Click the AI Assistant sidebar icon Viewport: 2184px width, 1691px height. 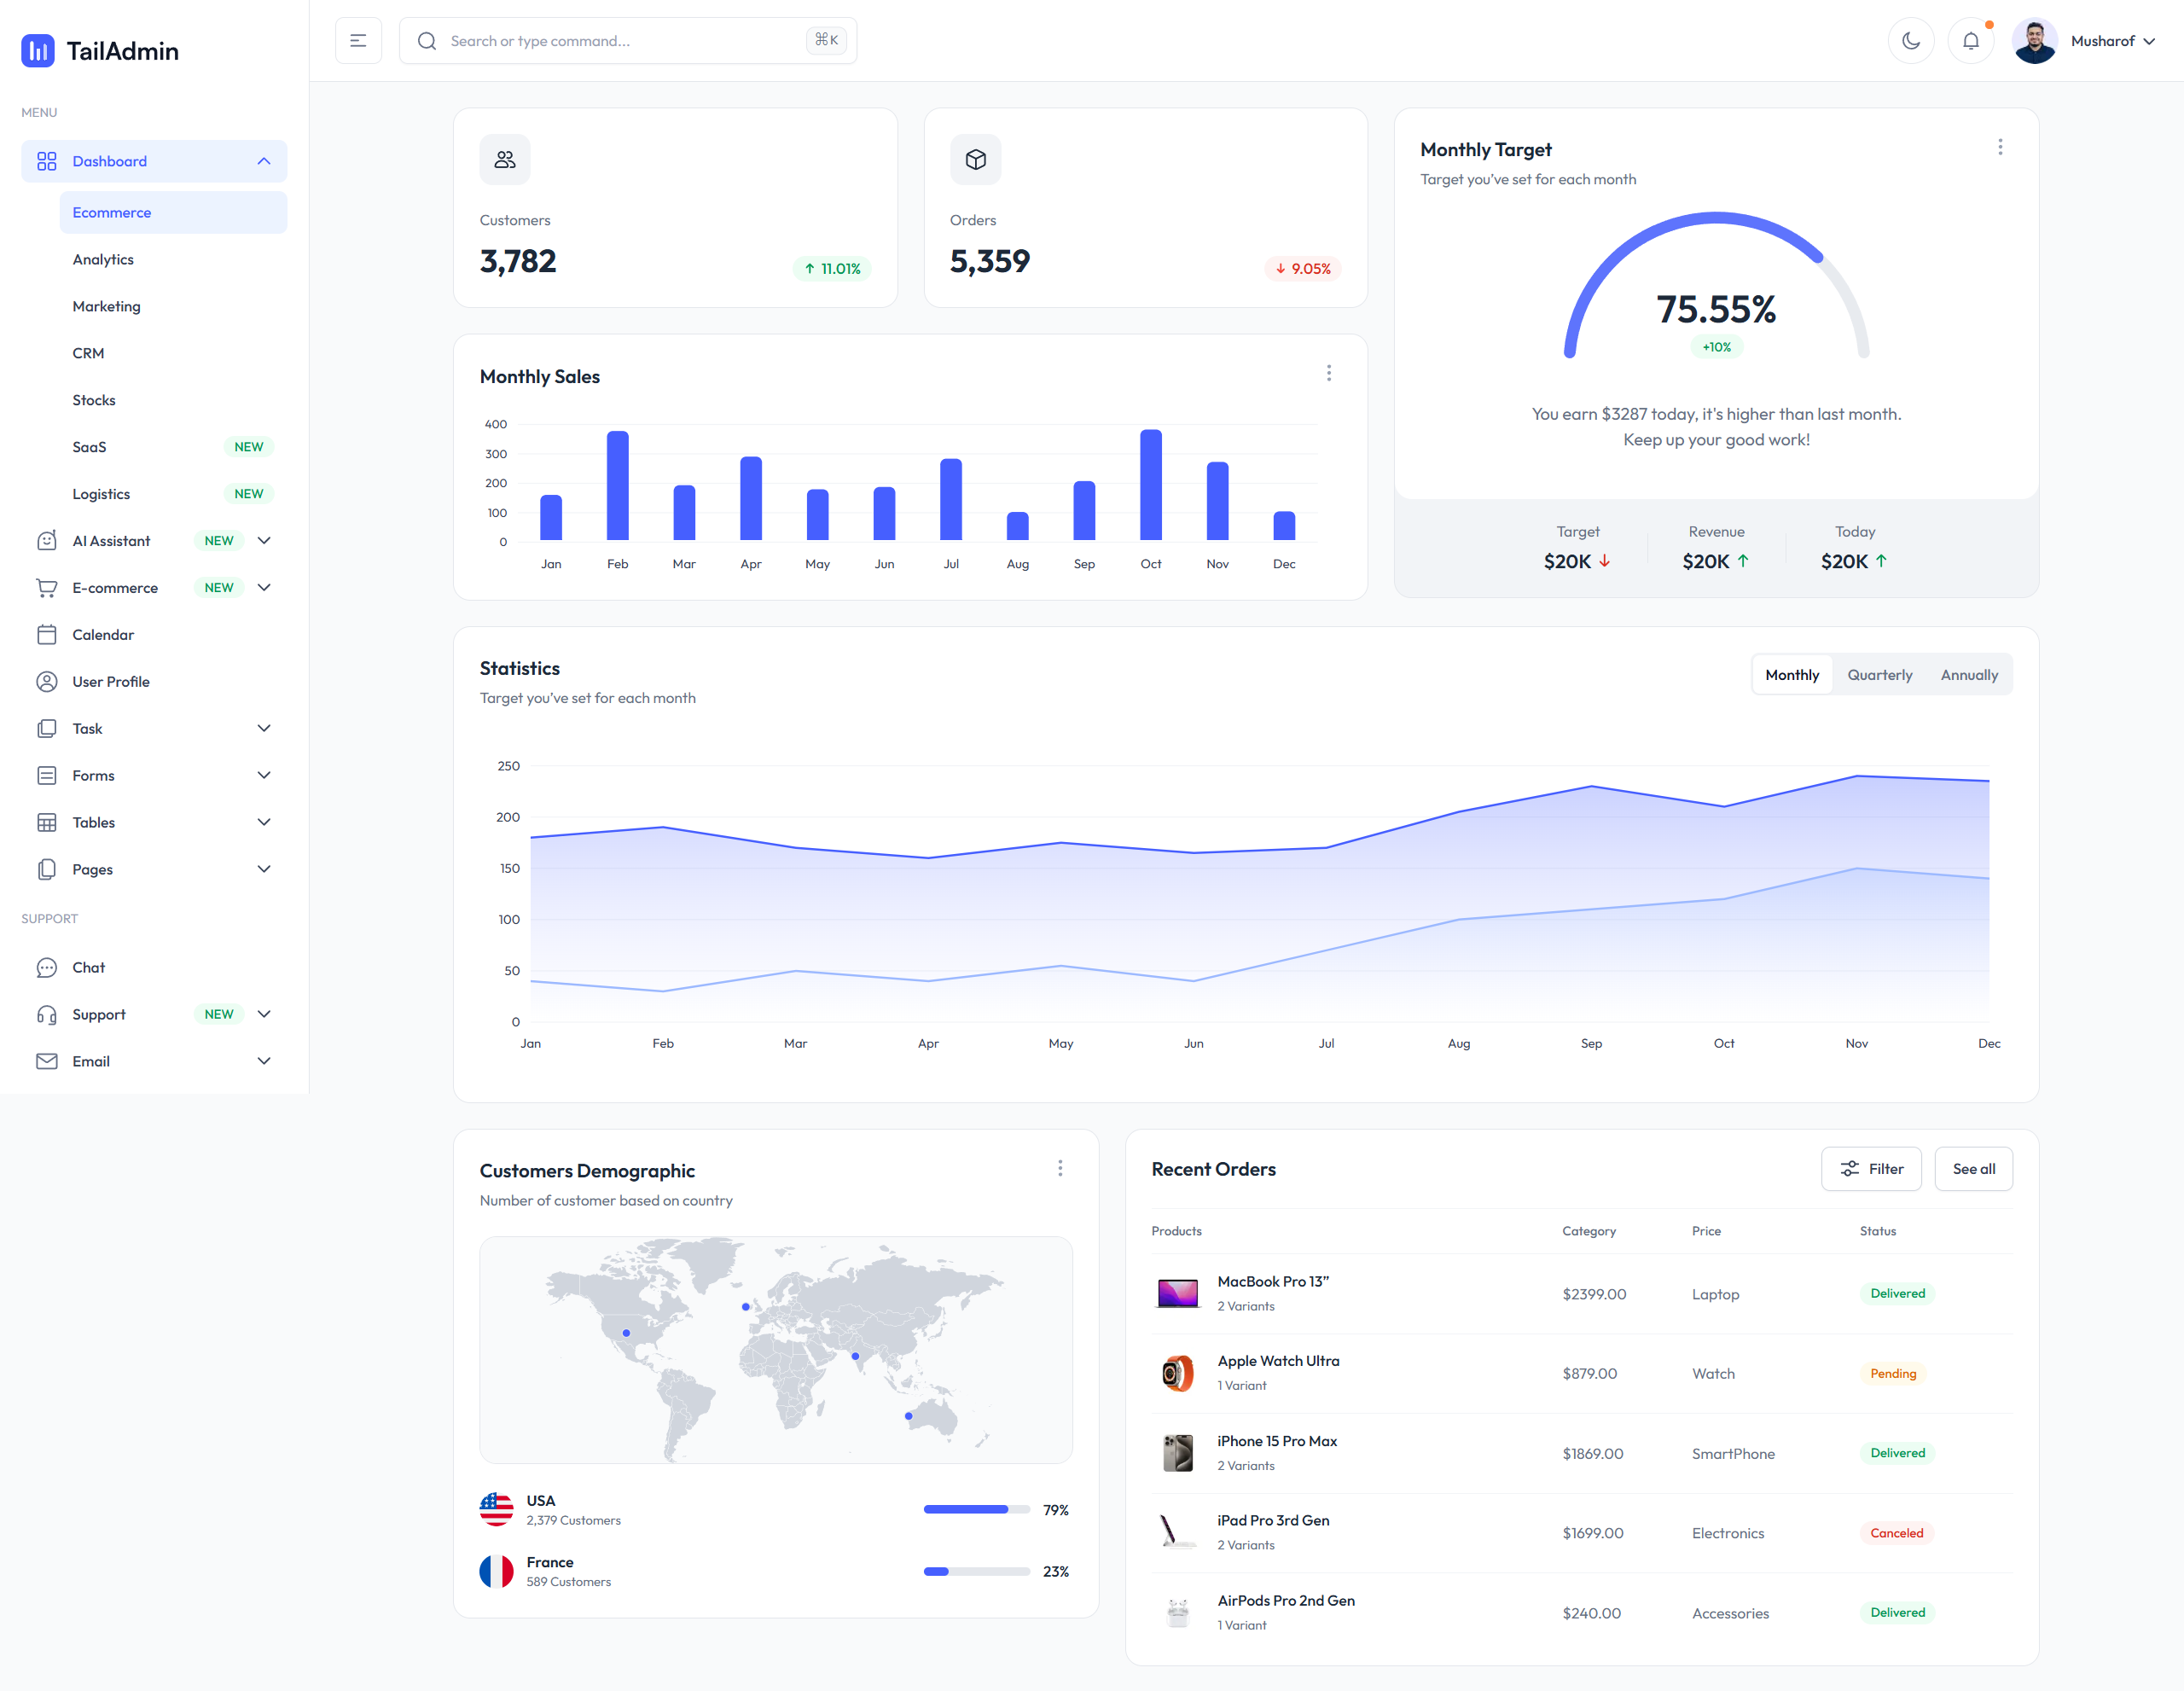47,541
